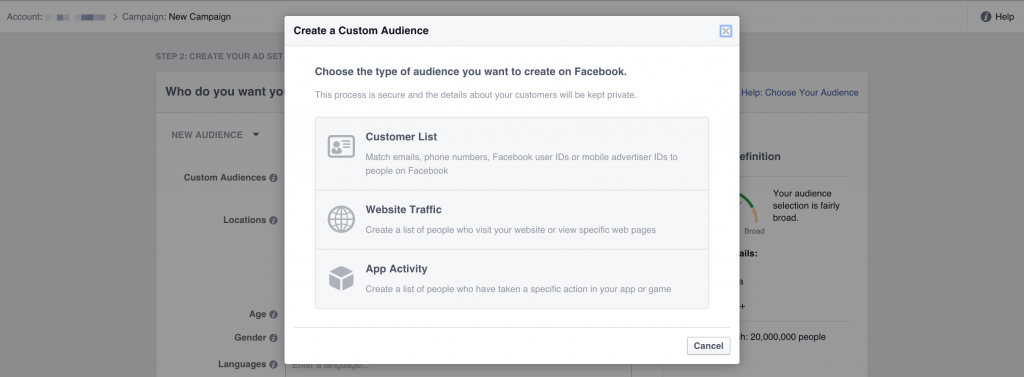Click the '20,000,000 people' reach text

pyautogui.click(x=788, y=337)
